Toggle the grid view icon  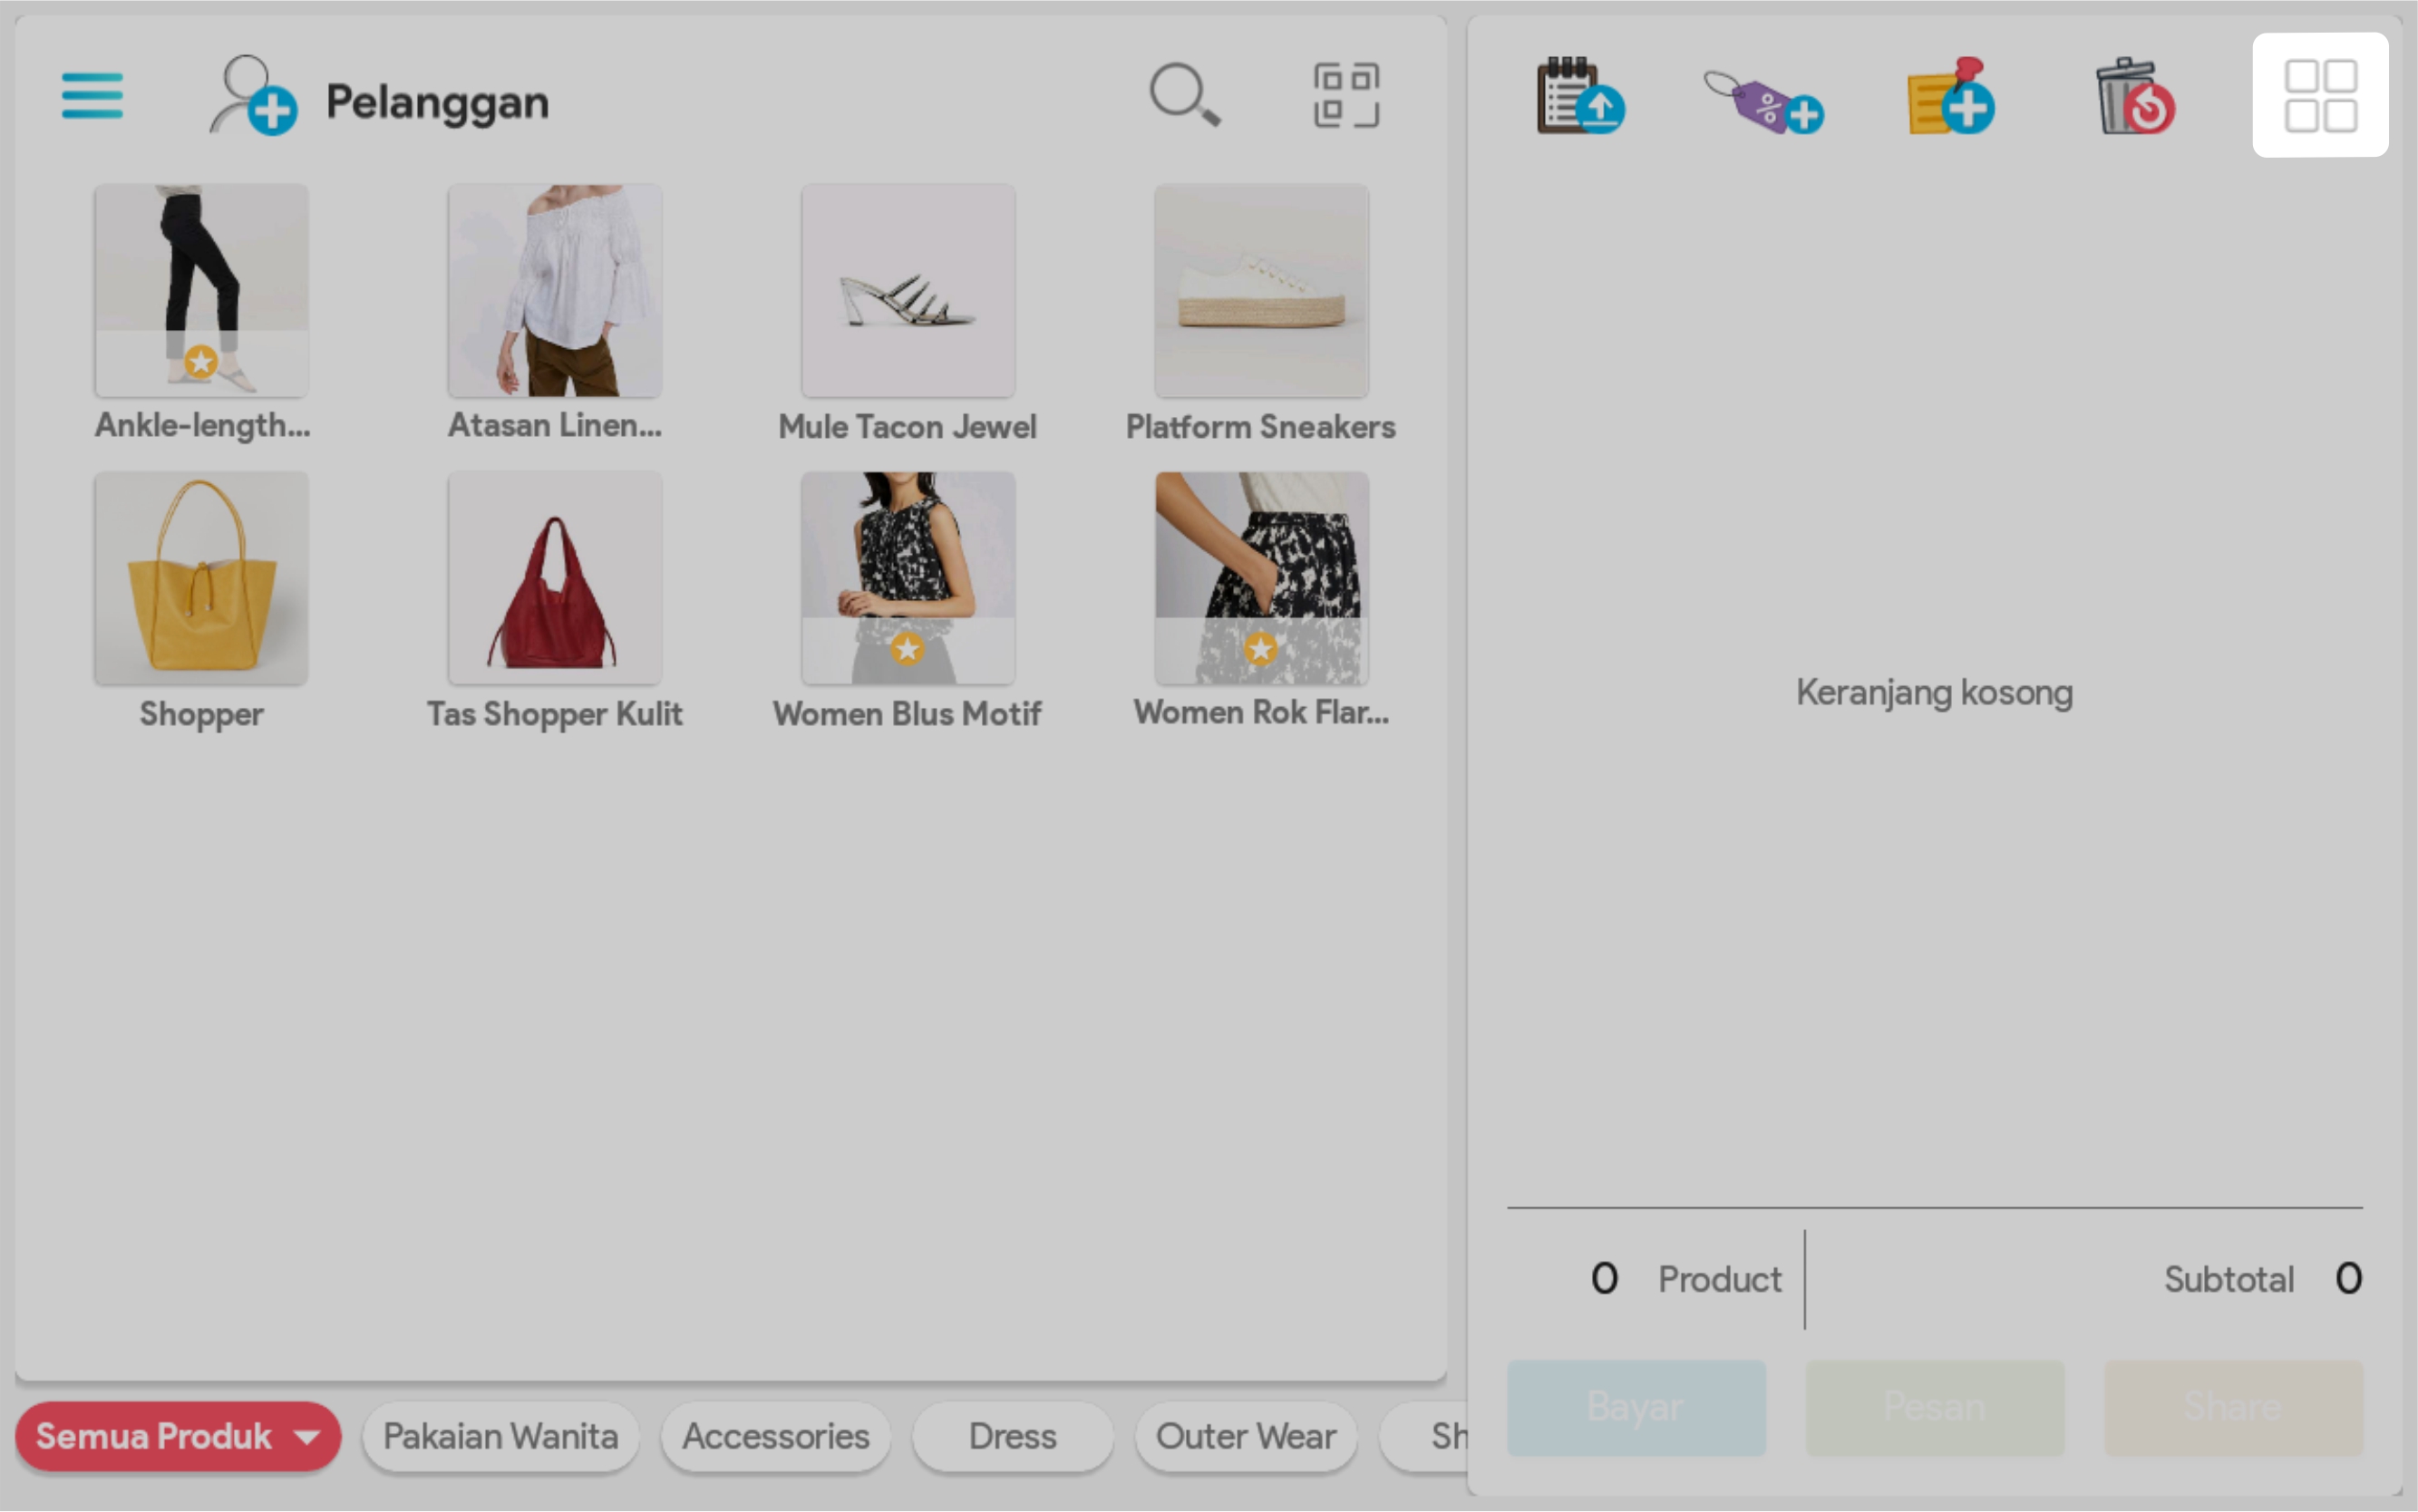coord(2320,96)
